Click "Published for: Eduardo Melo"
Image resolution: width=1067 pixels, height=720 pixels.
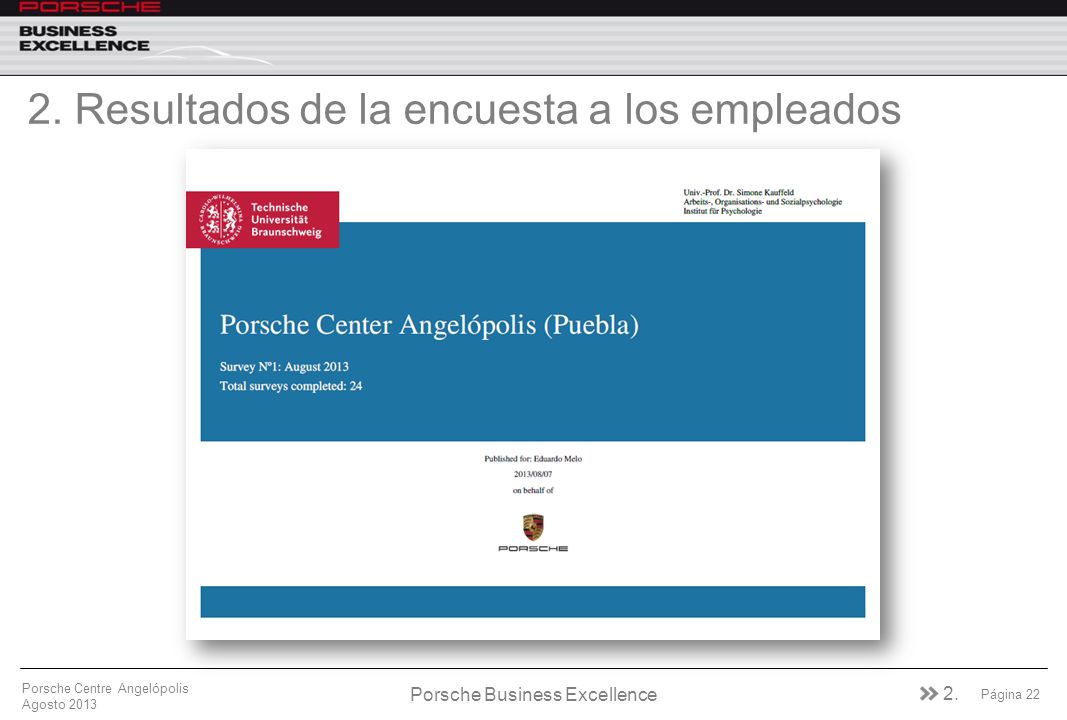click(533, 459)
